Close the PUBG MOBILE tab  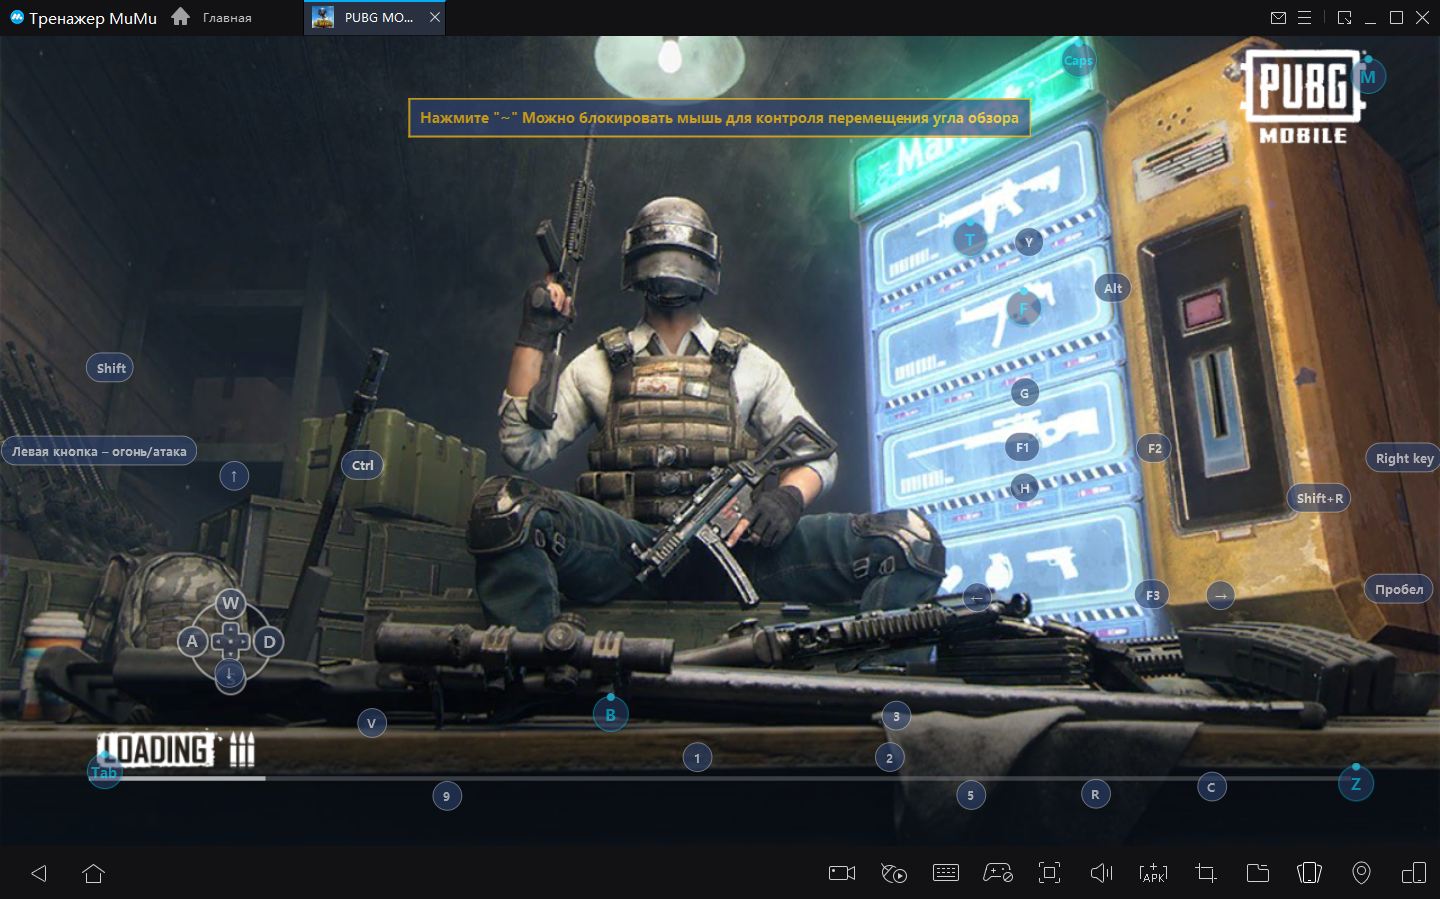coord(435,18)
